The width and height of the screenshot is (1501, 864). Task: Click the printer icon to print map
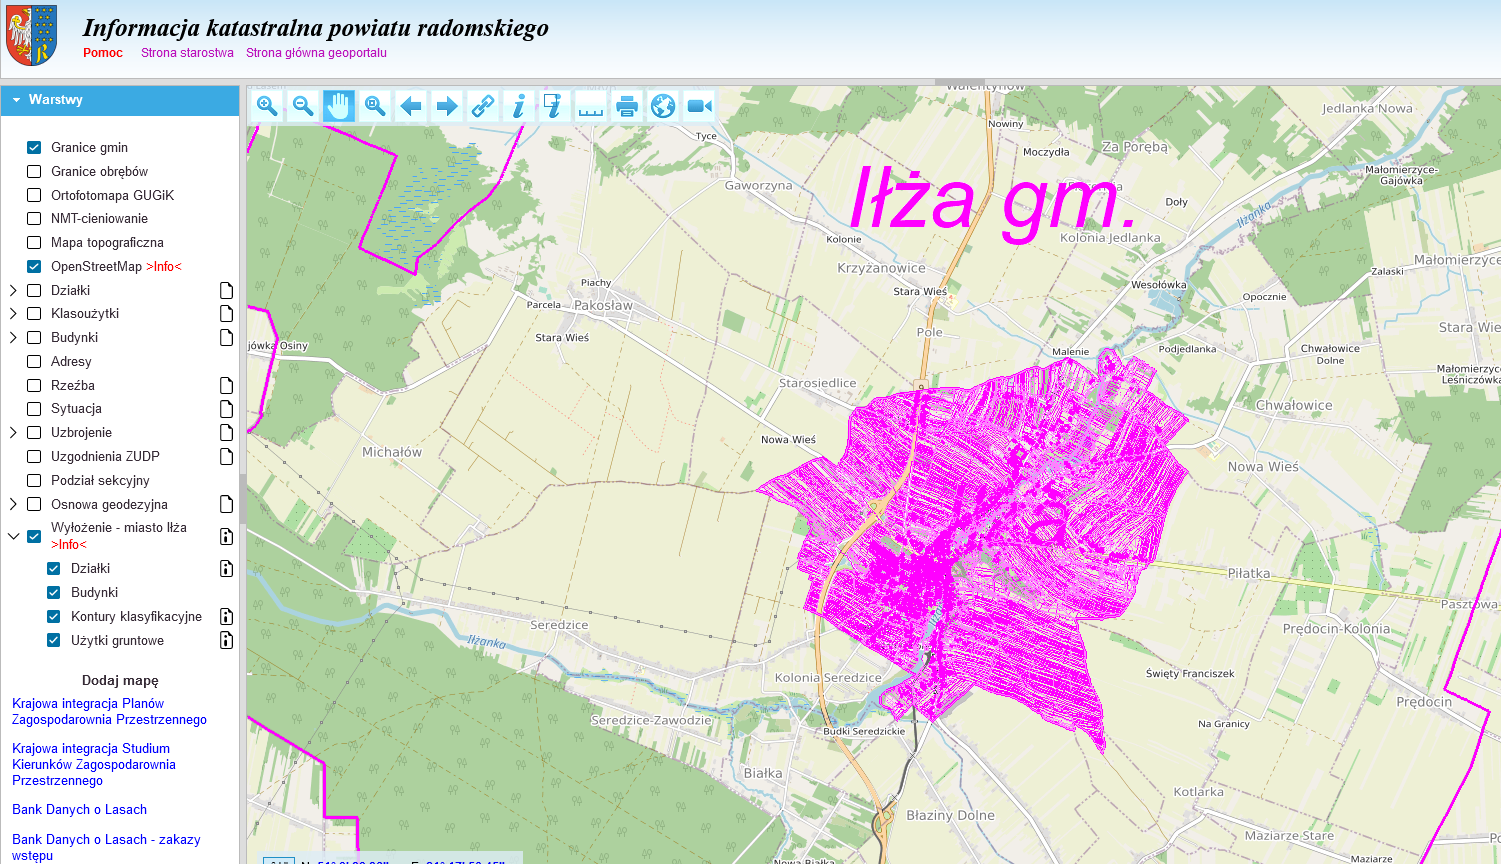tap(627, 106)
